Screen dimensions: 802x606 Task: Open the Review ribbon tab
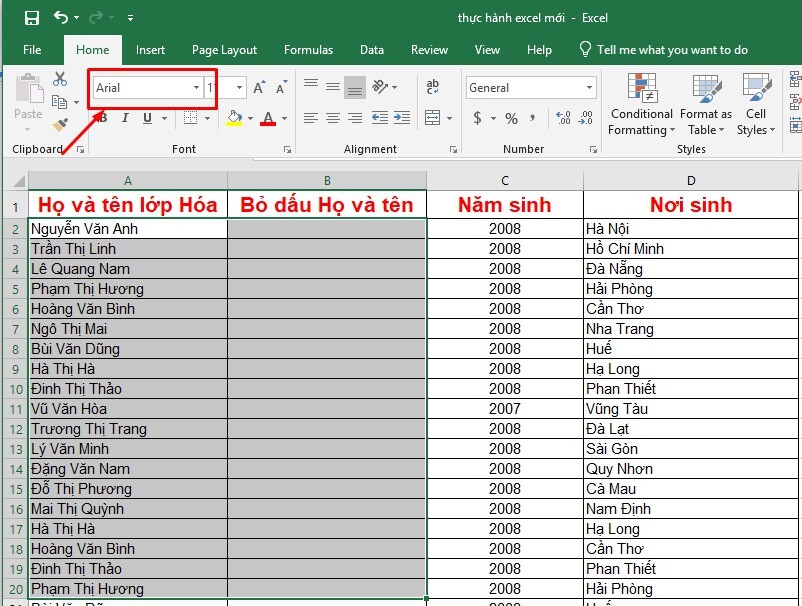click(x=429, y=49)
